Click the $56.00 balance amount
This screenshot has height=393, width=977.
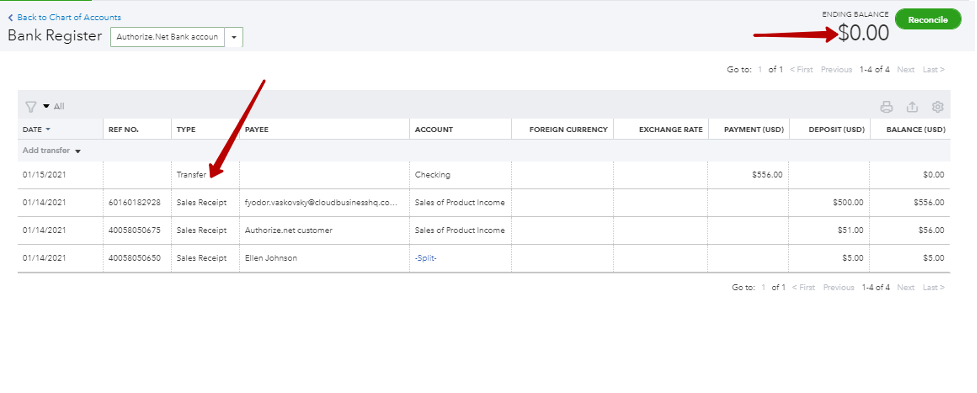[x=932, y=230]
